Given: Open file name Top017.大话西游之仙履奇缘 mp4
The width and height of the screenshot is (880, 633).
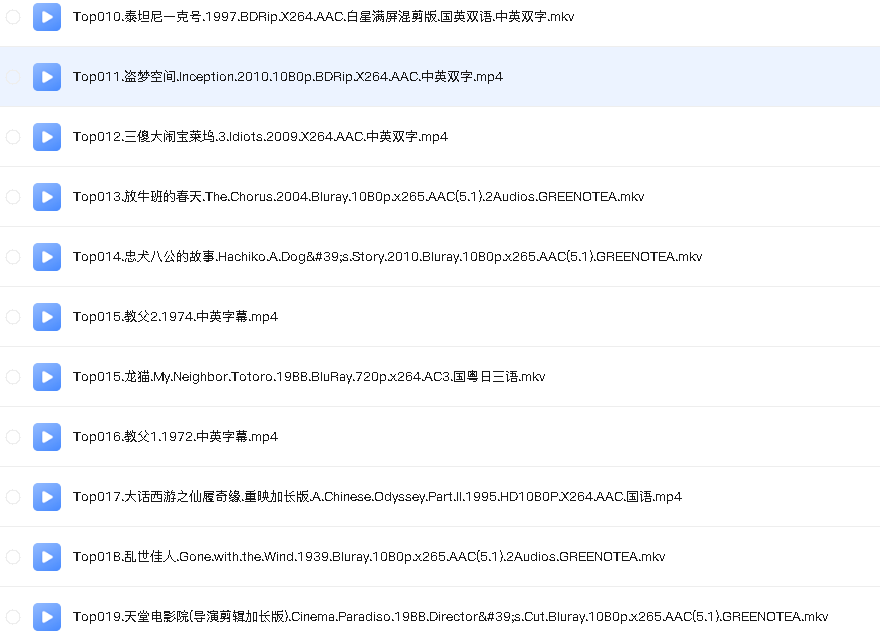Looking at the screenshot, I should coord(377,497).
